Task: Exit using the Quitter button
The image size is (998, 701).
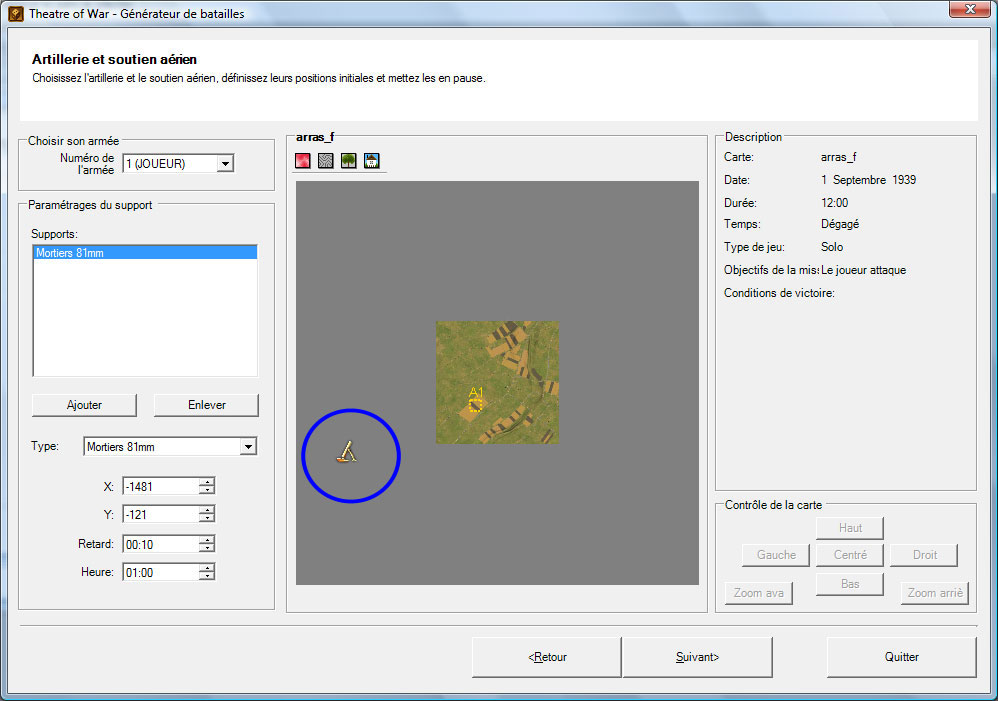Action: coord(901,657)
